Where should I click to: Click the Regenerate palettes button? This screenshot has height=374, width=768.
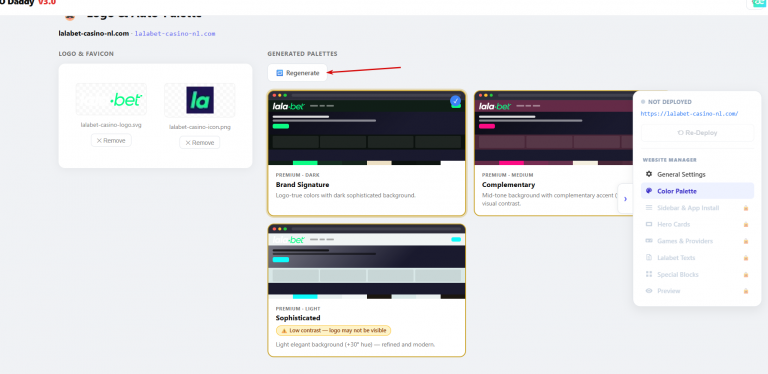pos(297,73)
